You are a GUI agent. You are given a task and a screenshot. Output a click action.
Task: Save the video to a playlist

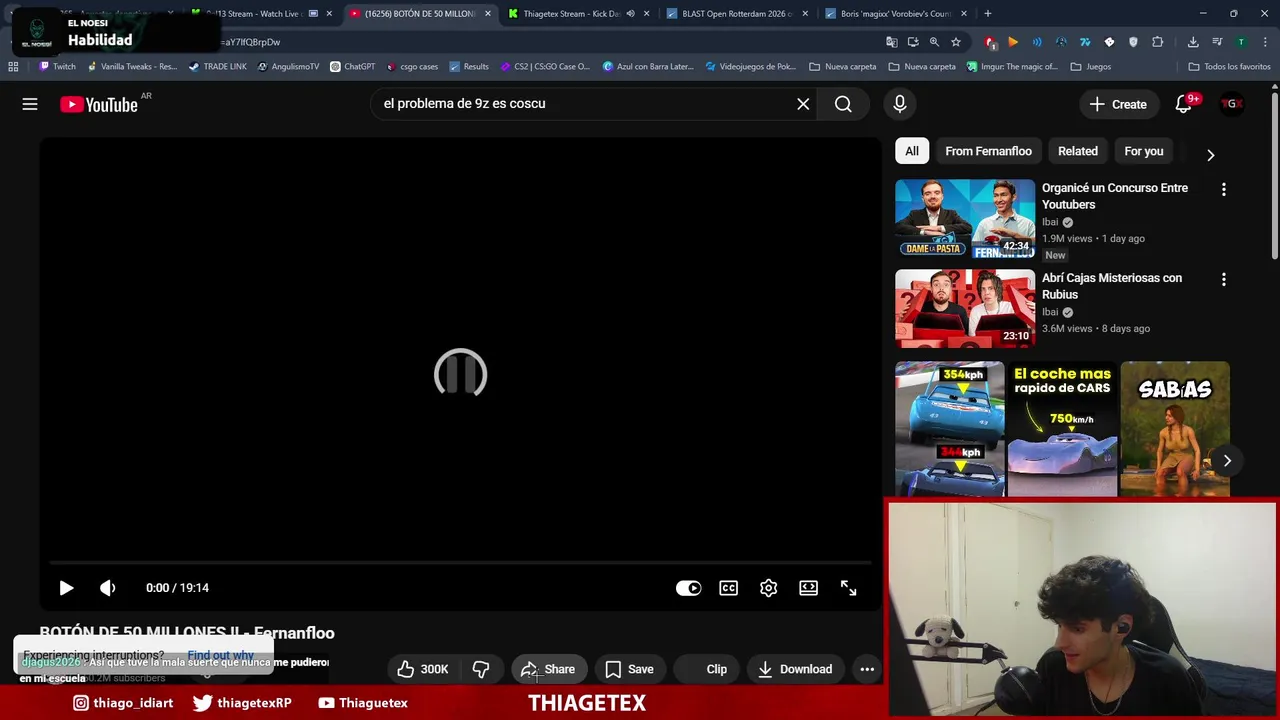coord(629,669)
